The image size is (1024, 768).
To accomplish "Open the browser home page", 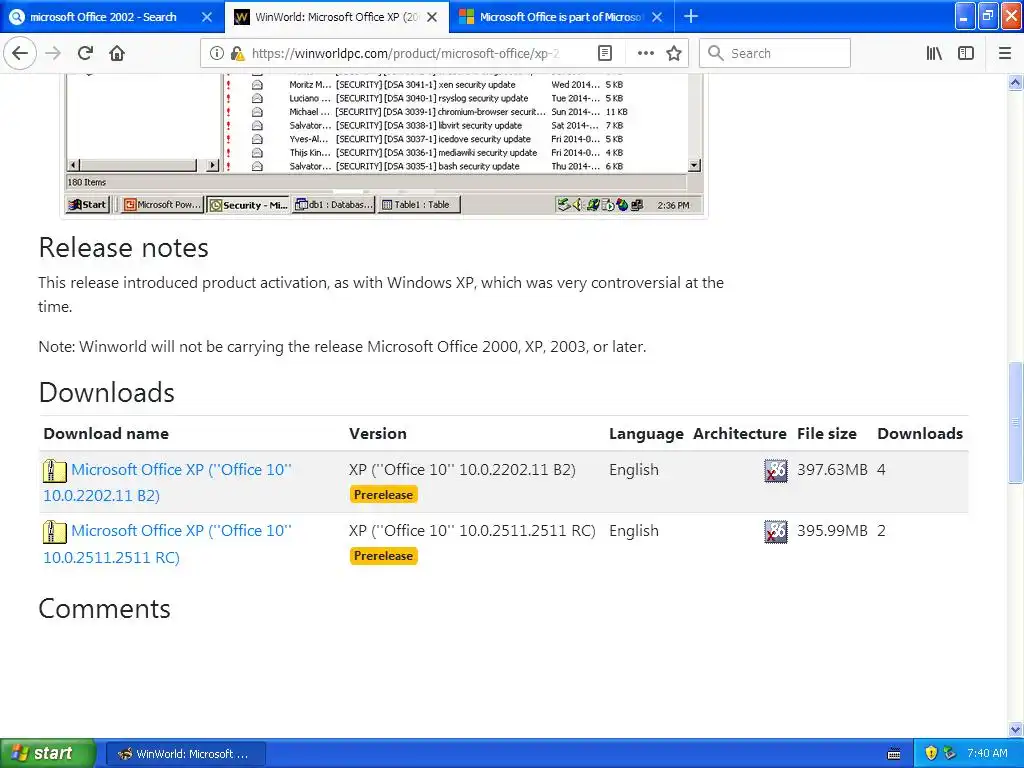I will pyautogui.click(x=117, y=53).
